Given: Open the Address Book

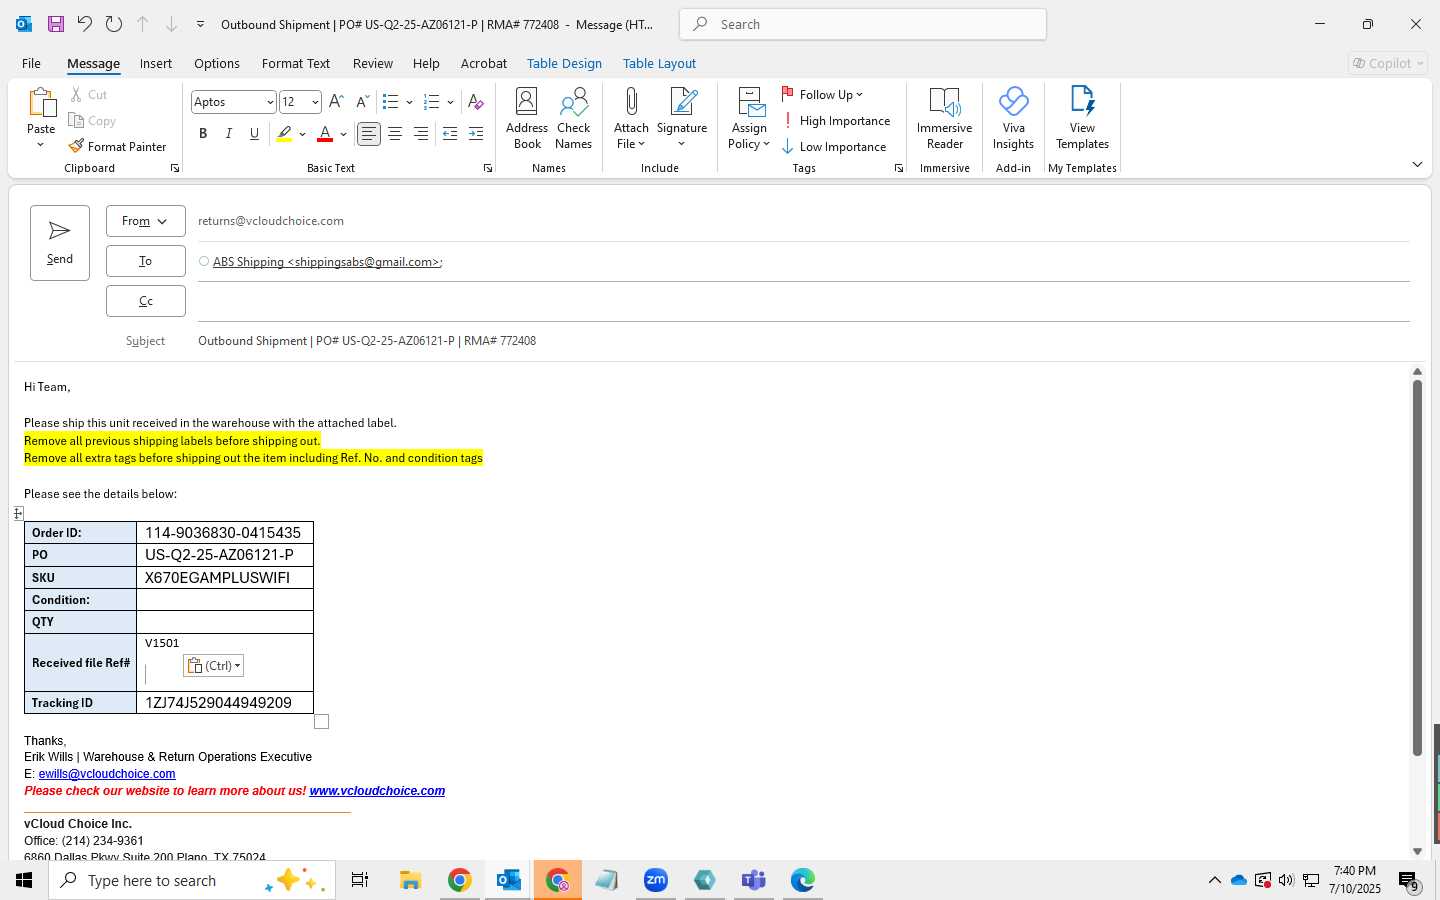Looking at the screenshot, I should 527,118.
